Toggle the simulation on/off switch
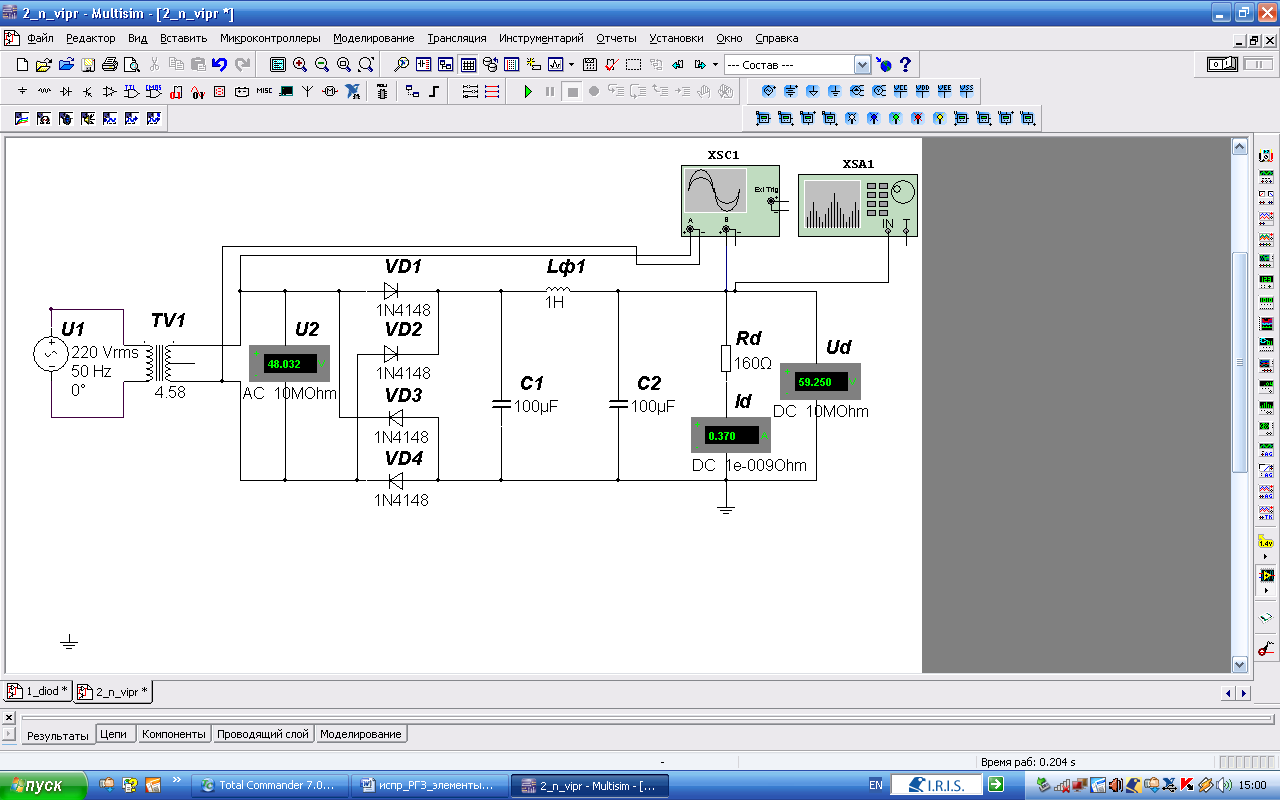The width and height of the screenshot is (1280, 800). [x=1222, y=65]
